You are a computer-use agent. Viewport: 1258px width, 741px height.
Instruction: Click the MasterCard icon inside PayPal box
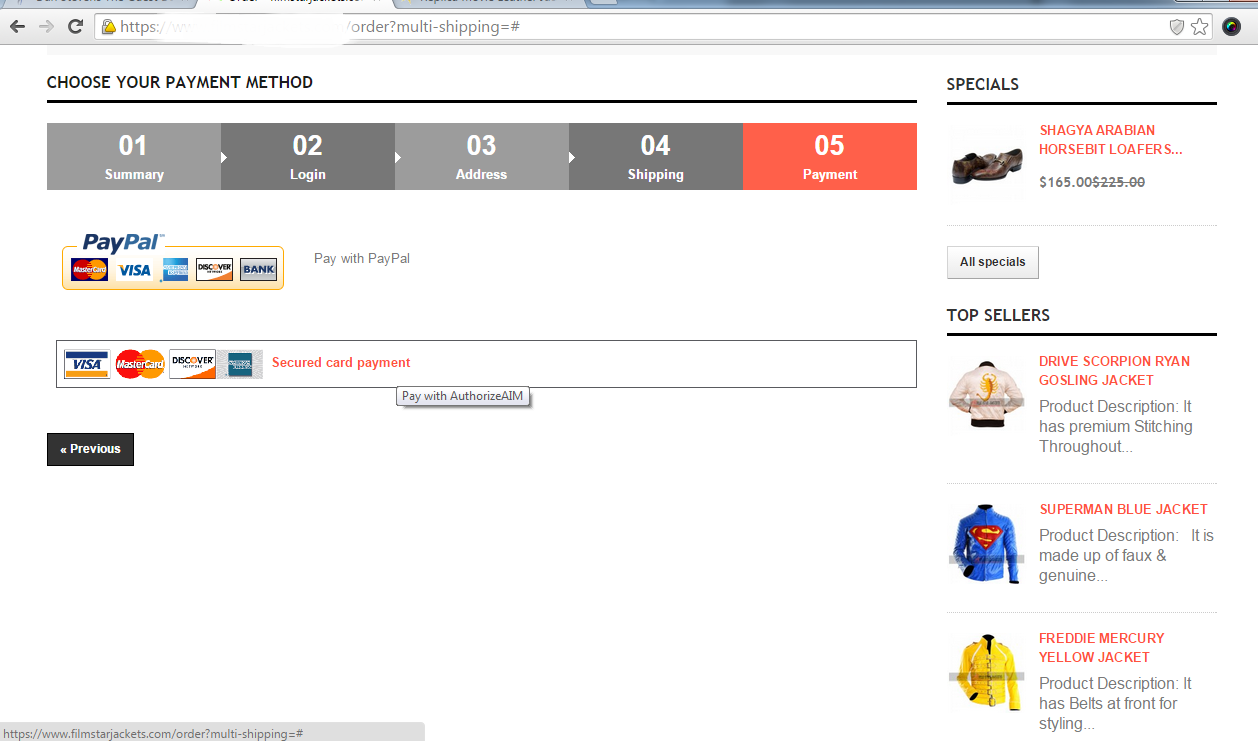[x=89, y=270]
